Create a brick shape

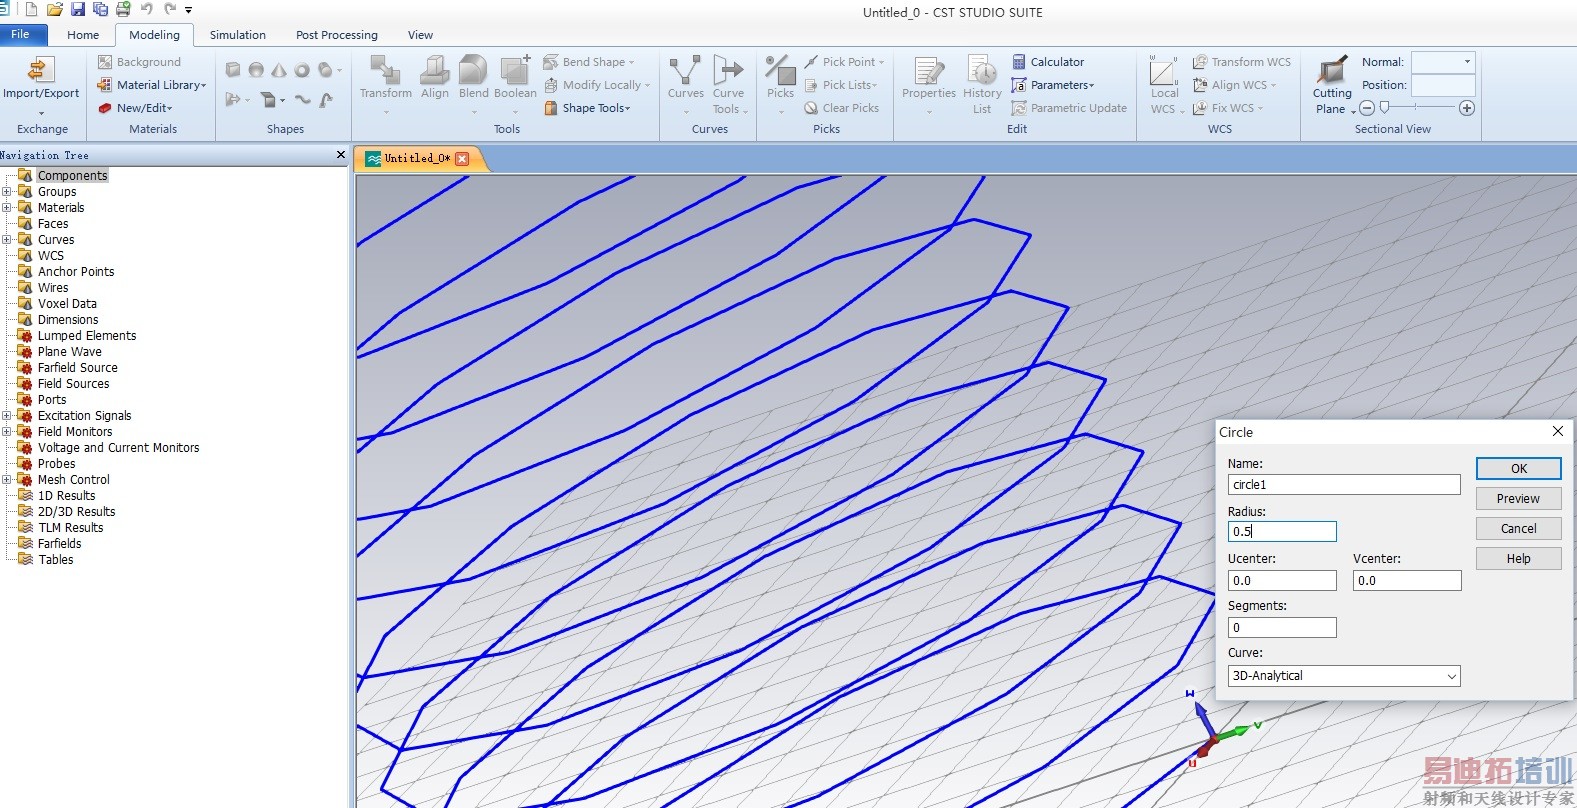(233, 70)
